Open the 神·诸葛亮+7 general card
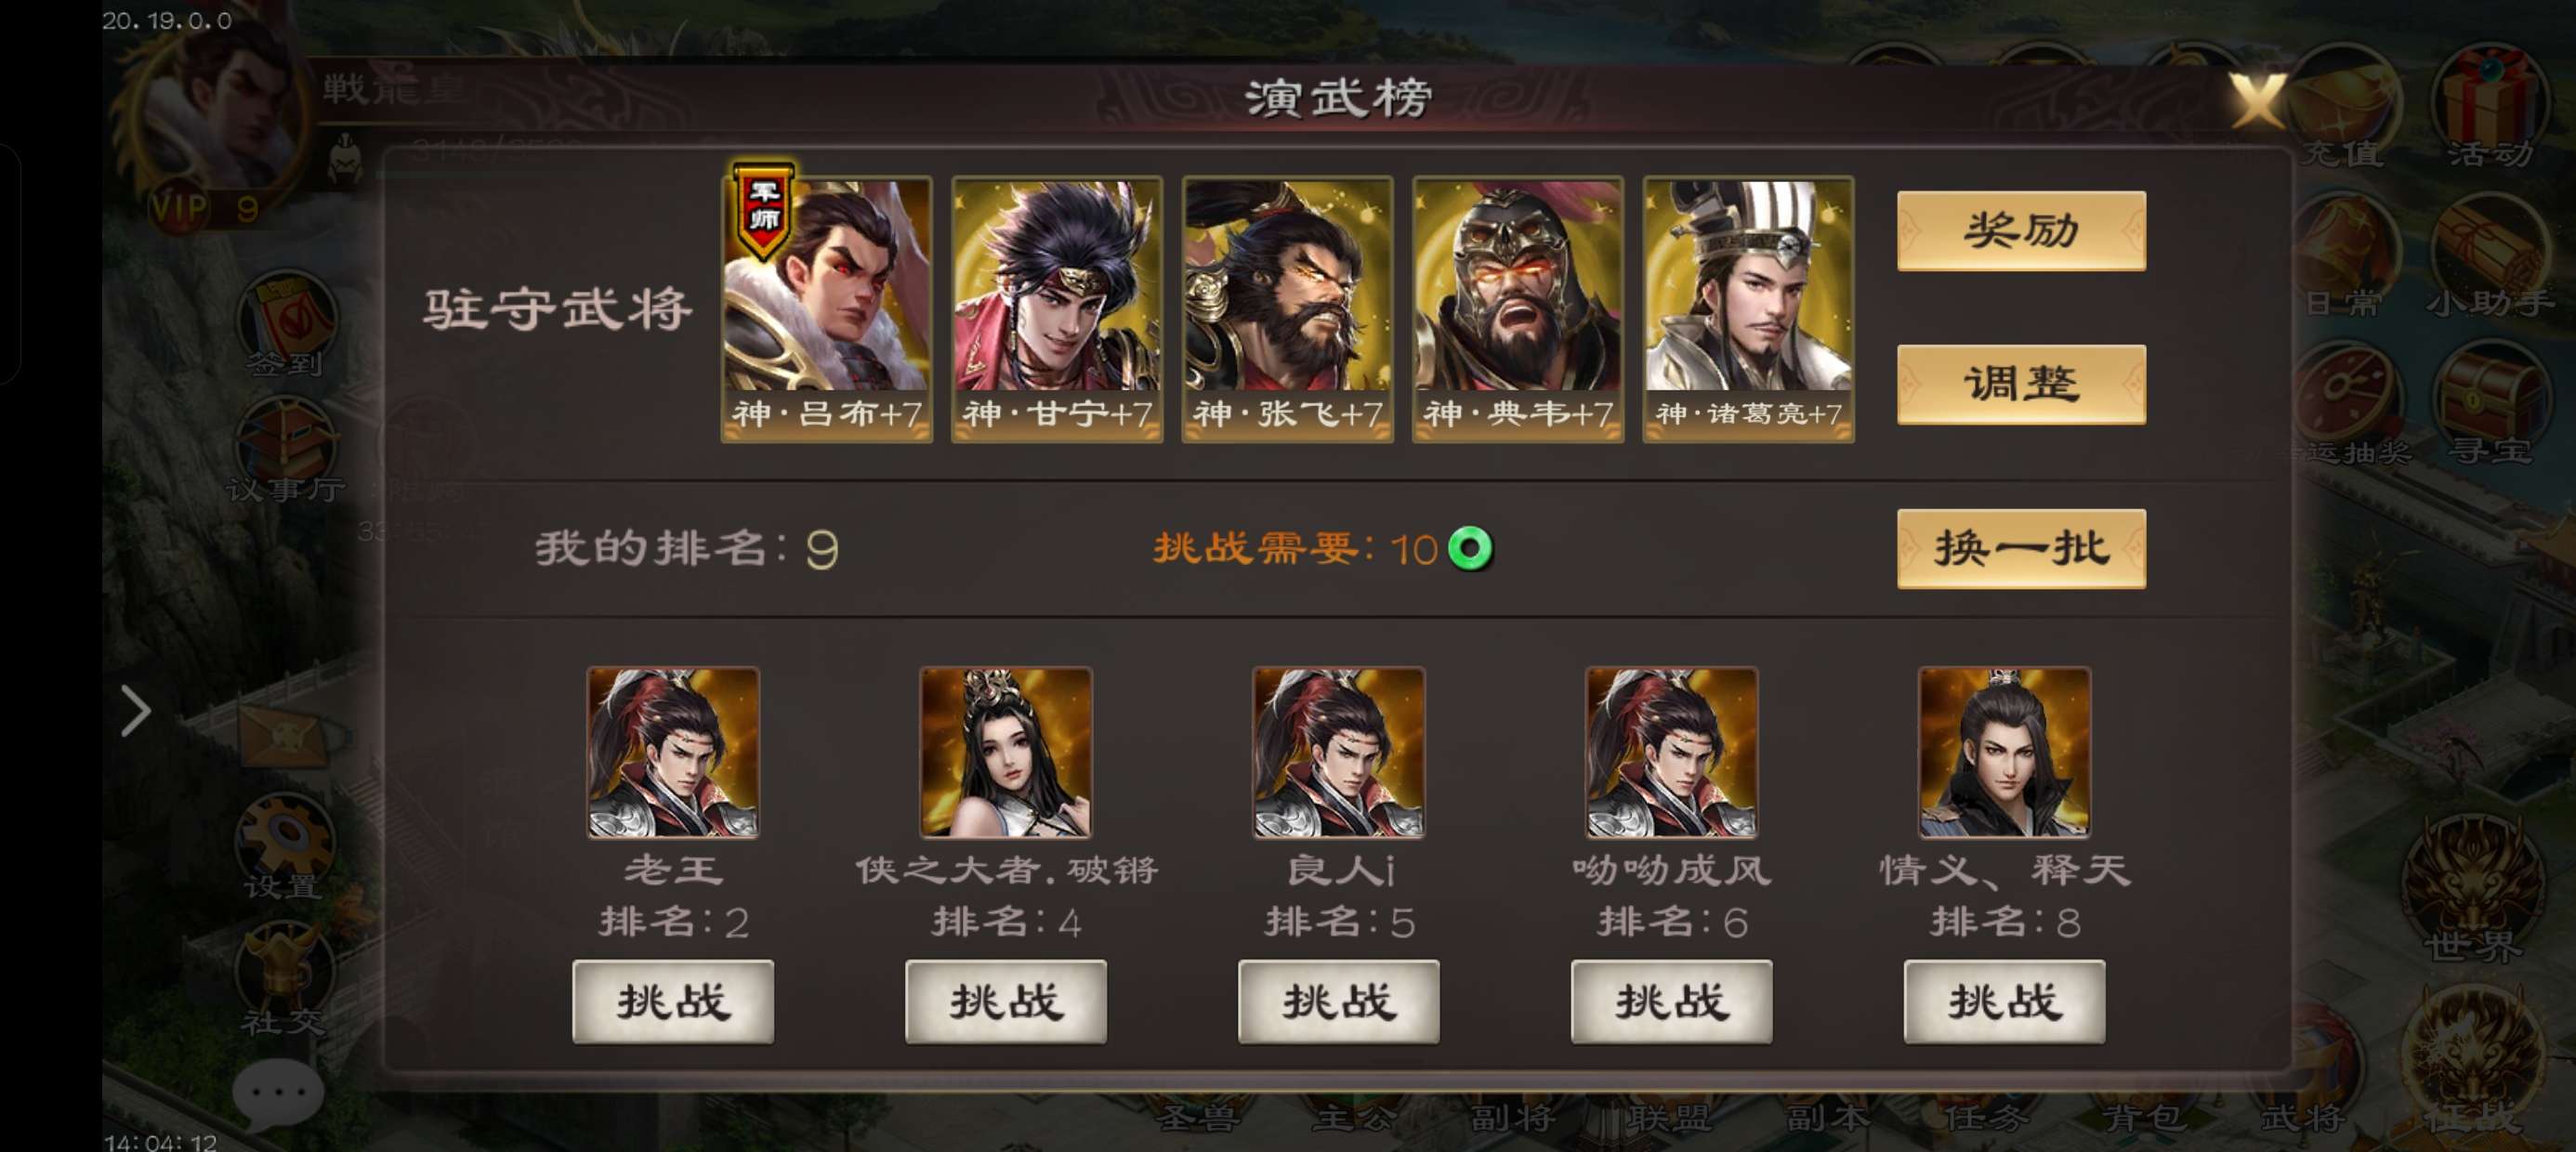The width and height of the screenshot is (2576, 1152). click(x=1748, y=309)
